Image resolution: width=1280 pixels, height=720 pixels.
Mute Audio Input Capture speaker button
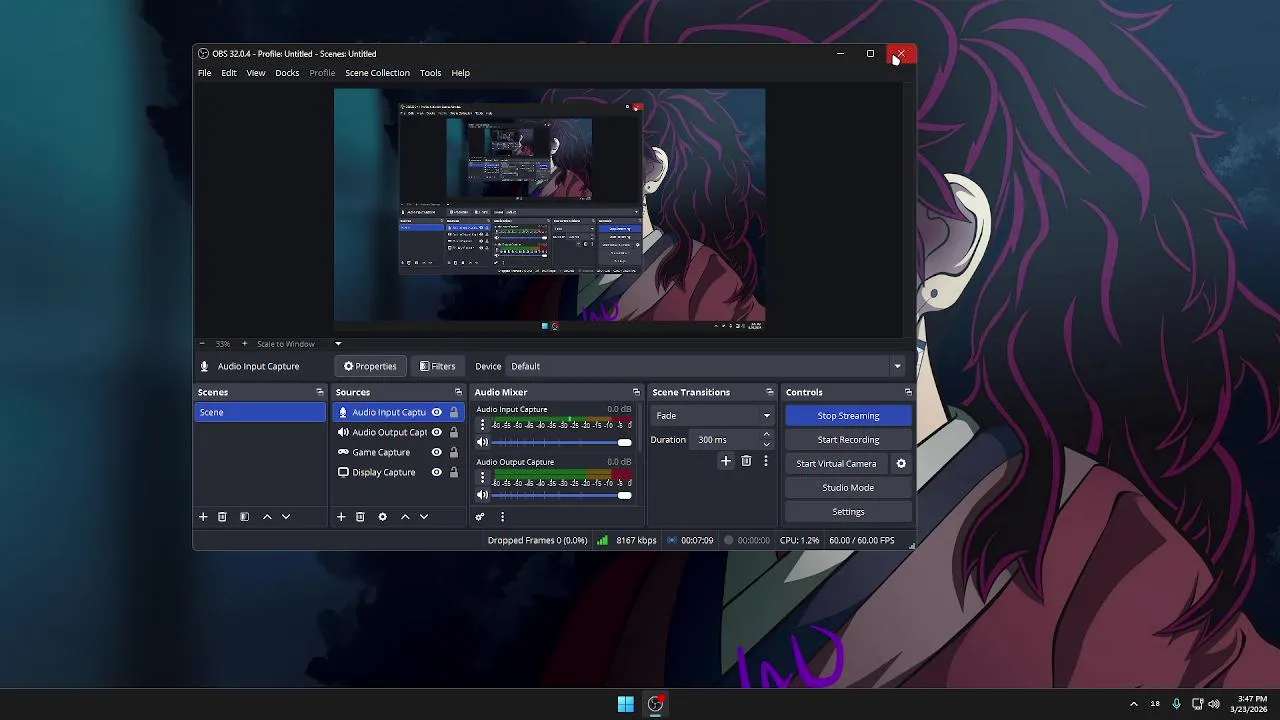482,442
